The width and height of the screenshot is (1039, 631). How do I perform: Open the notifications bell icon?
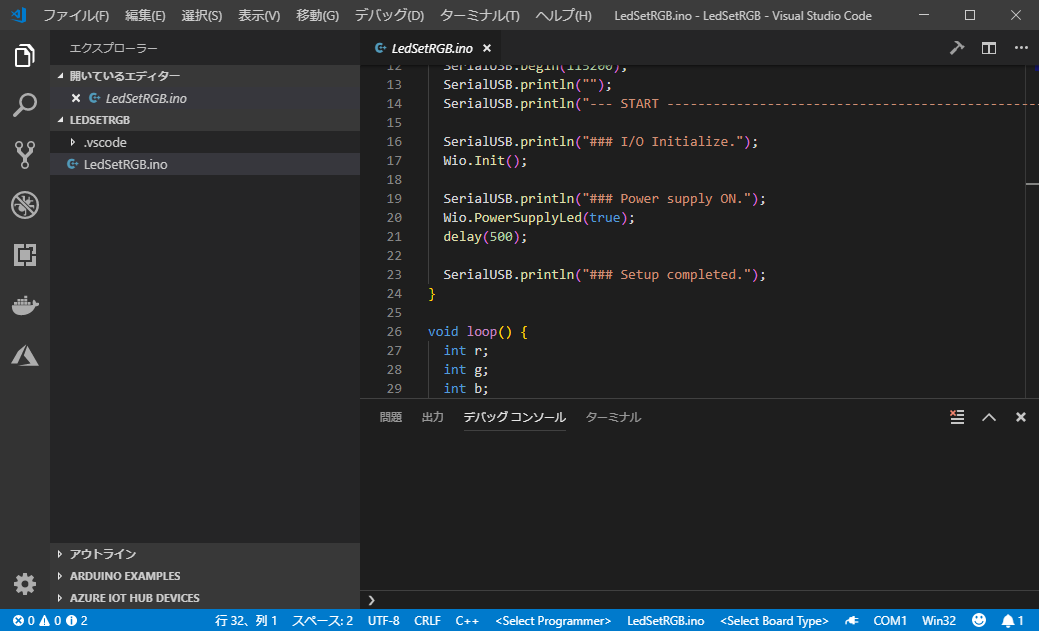click(1012, 620)
